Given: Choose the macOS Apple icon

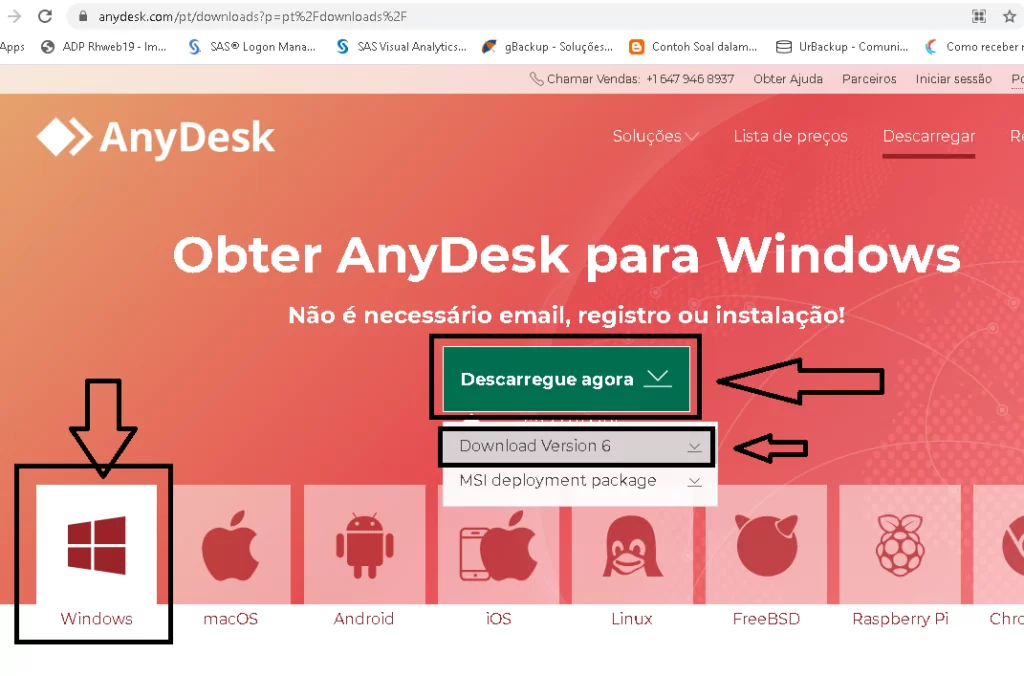Looking at the screenshot, I should [x=231, y=545].
